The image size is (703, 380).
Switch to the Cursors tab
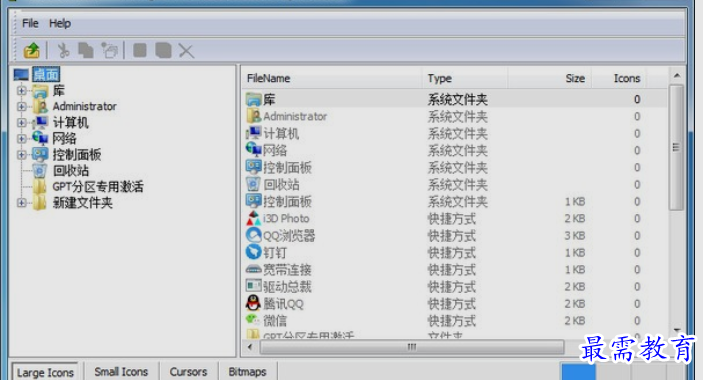point(188,371)
